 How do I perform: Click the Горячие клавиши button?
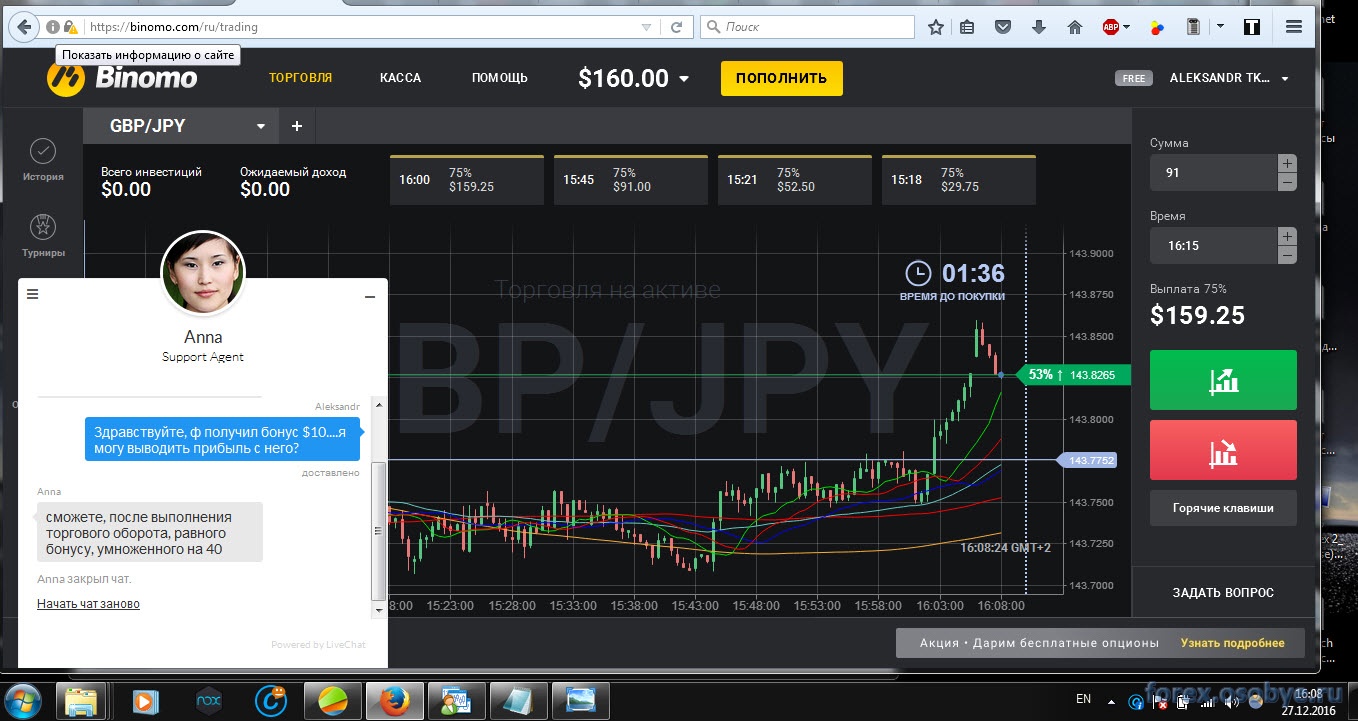coord(1223,508)
